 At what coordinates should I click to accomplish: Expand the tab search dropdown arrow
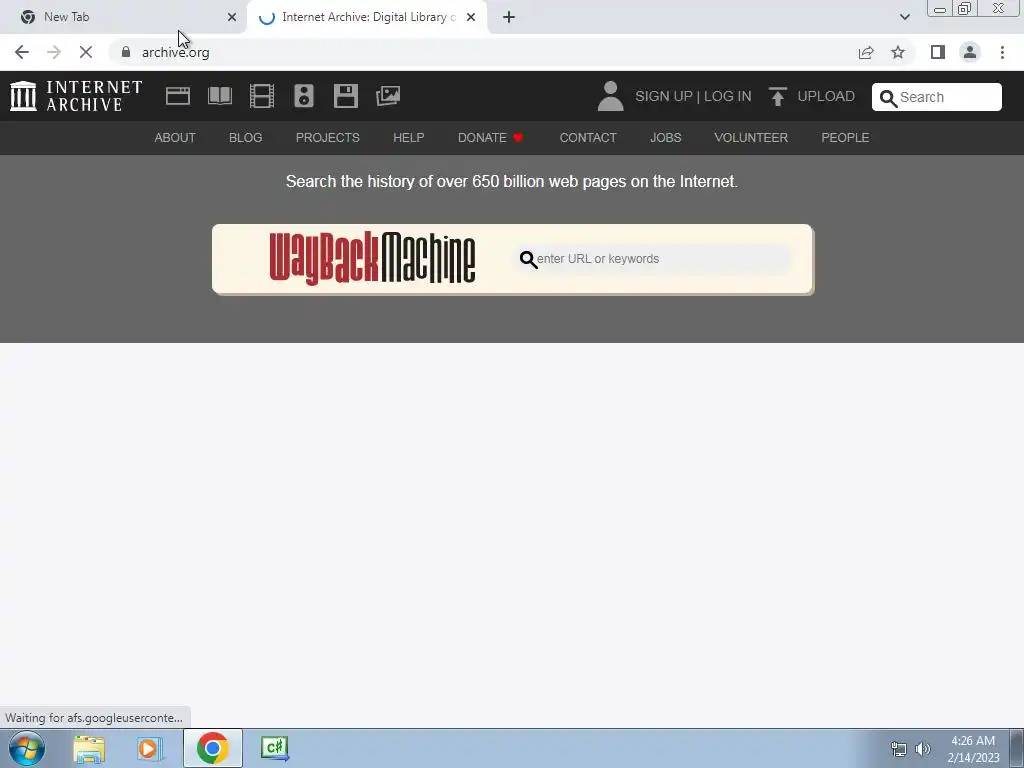click(904, 17)
